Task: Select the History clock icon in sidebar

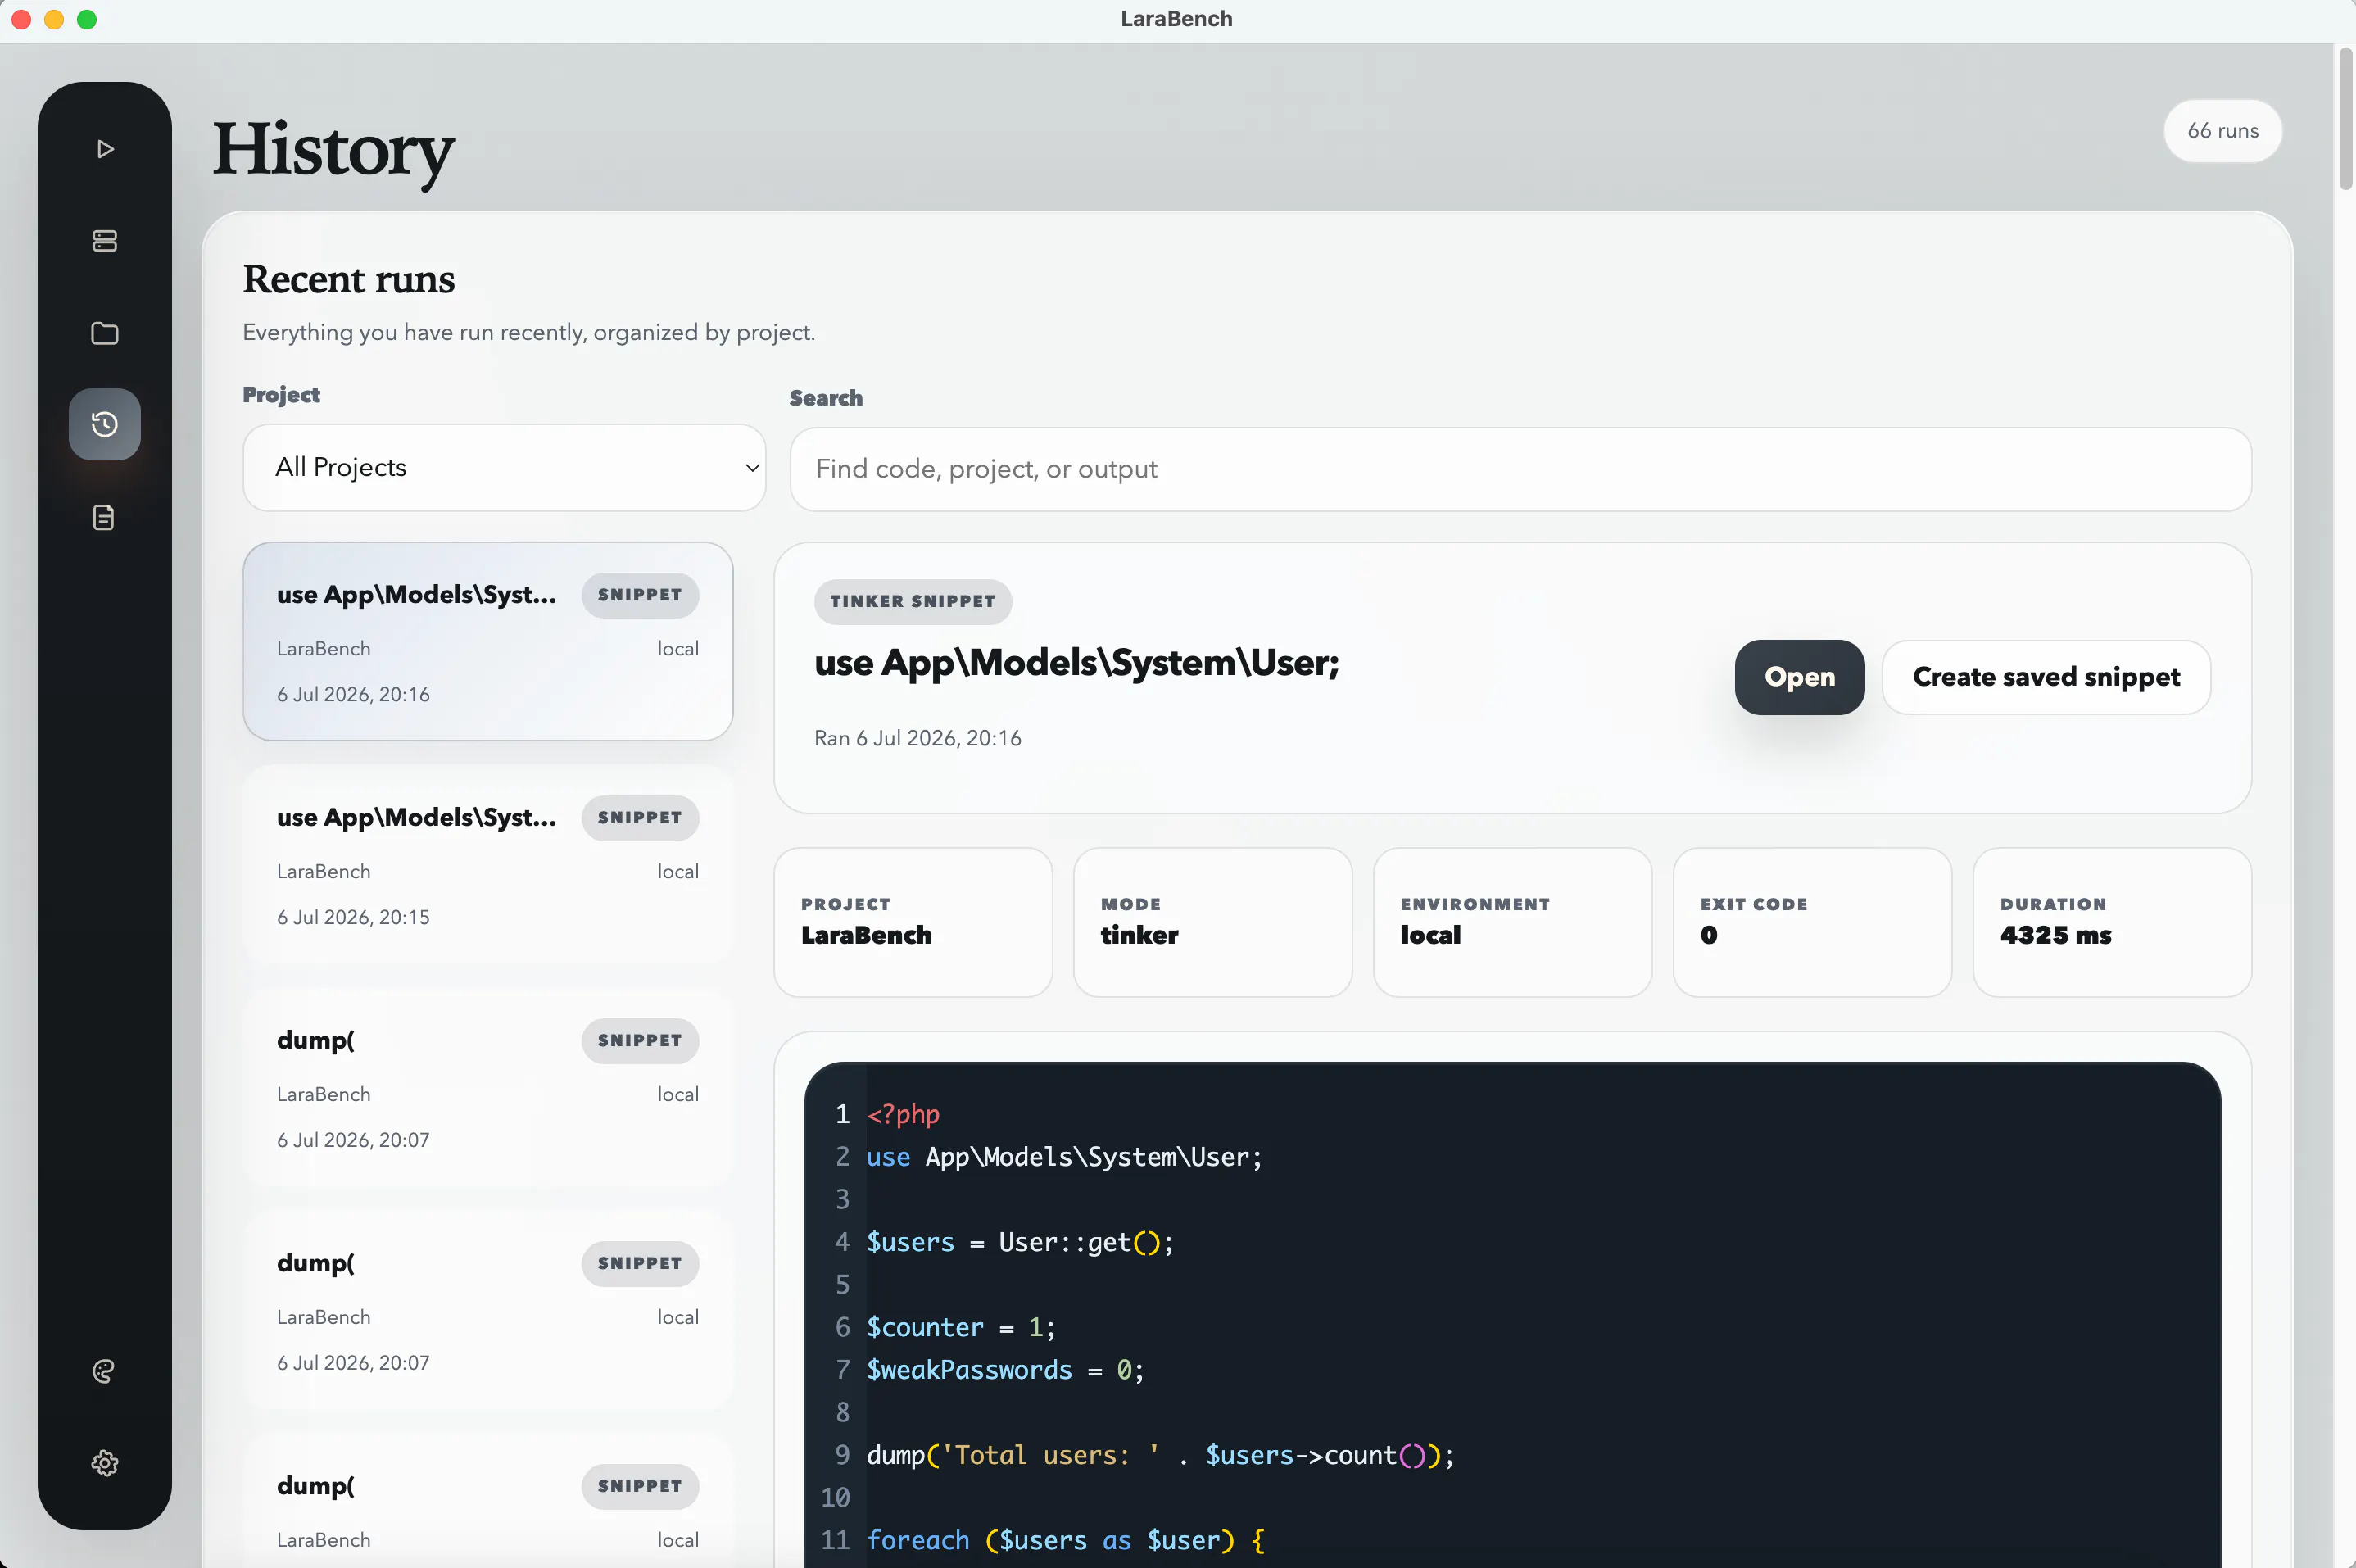Action: click(x=105, y=425)
